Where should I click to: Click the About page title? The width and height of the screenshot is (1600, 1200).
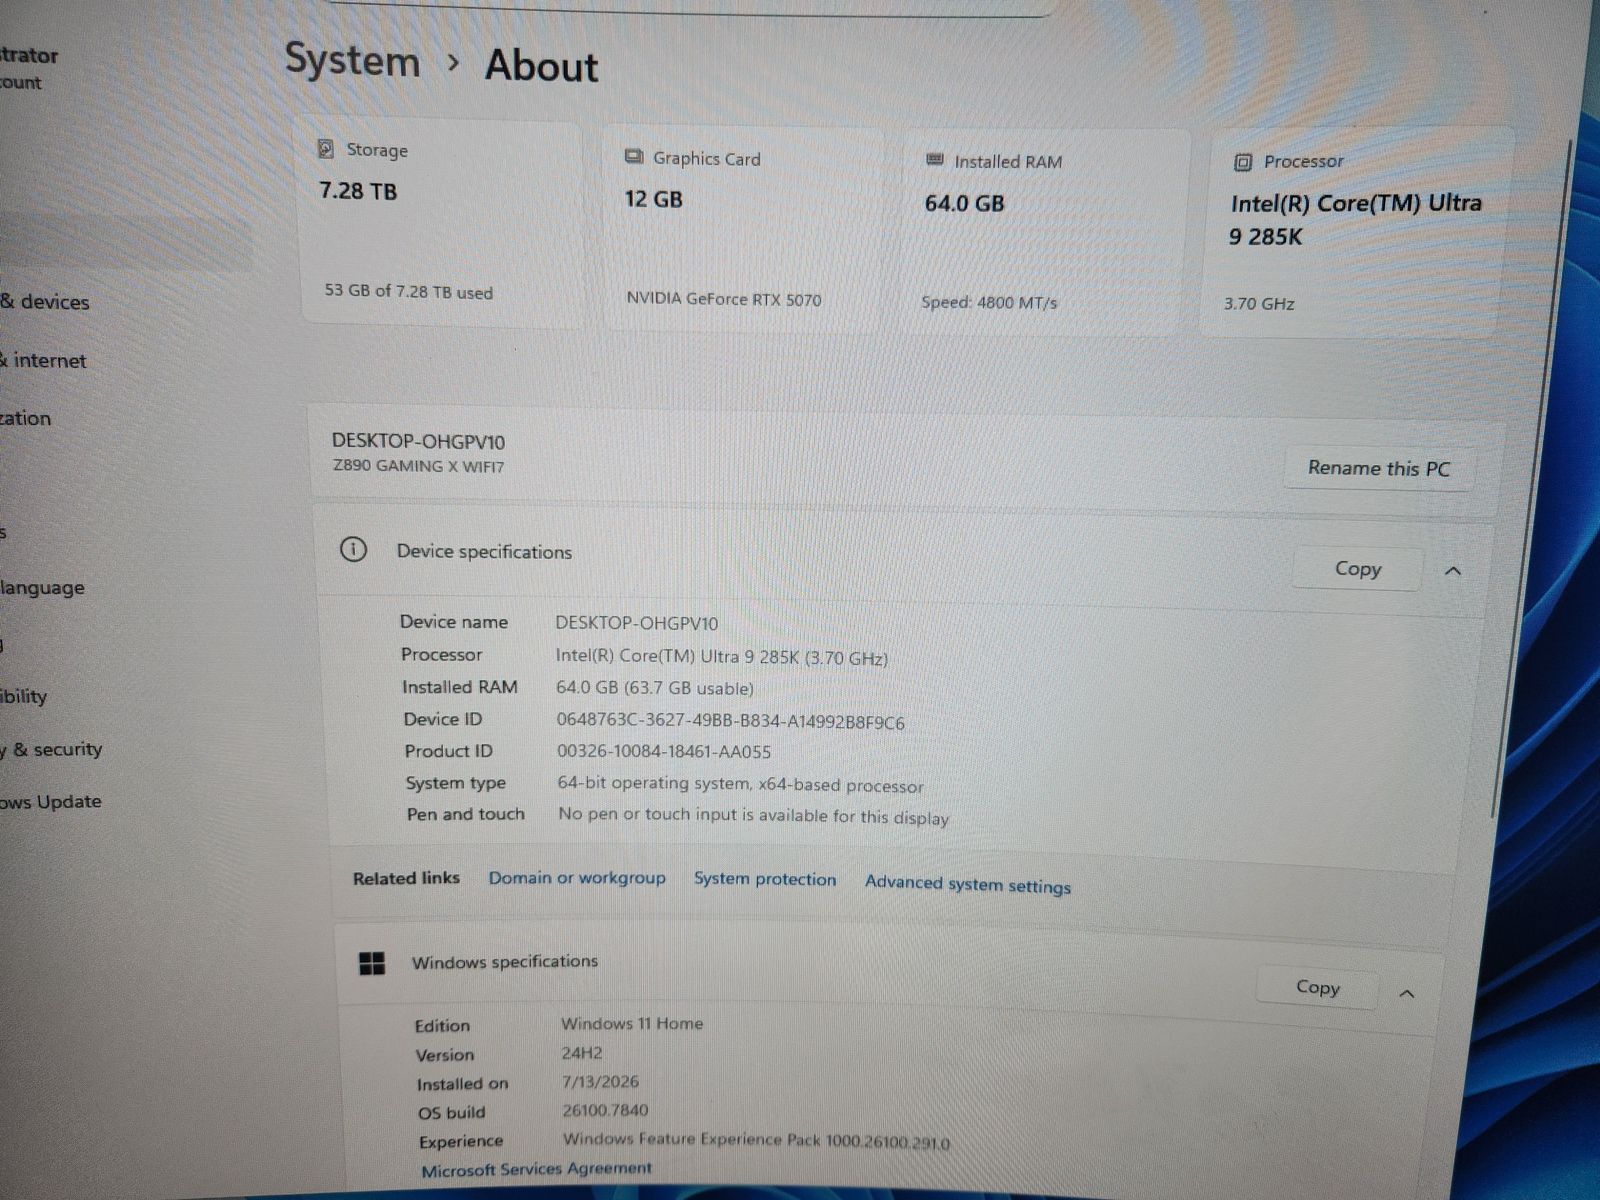pos(541,65)
